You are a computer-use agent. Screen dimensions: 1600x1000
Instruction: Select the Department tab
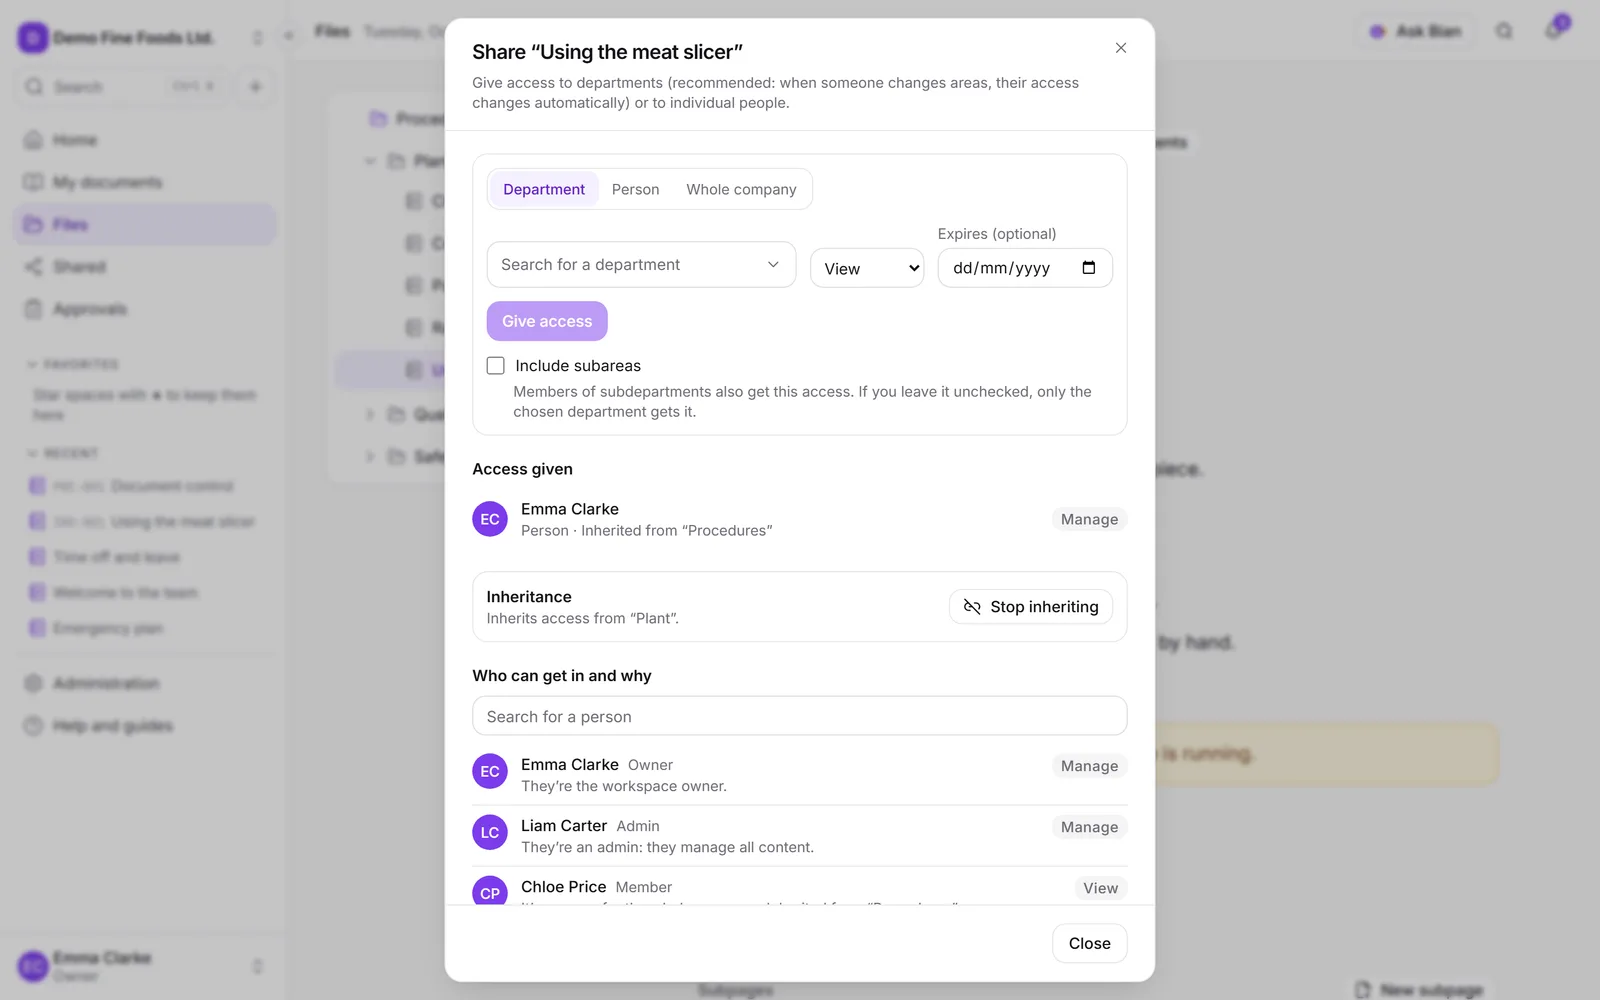click(544, 189)
